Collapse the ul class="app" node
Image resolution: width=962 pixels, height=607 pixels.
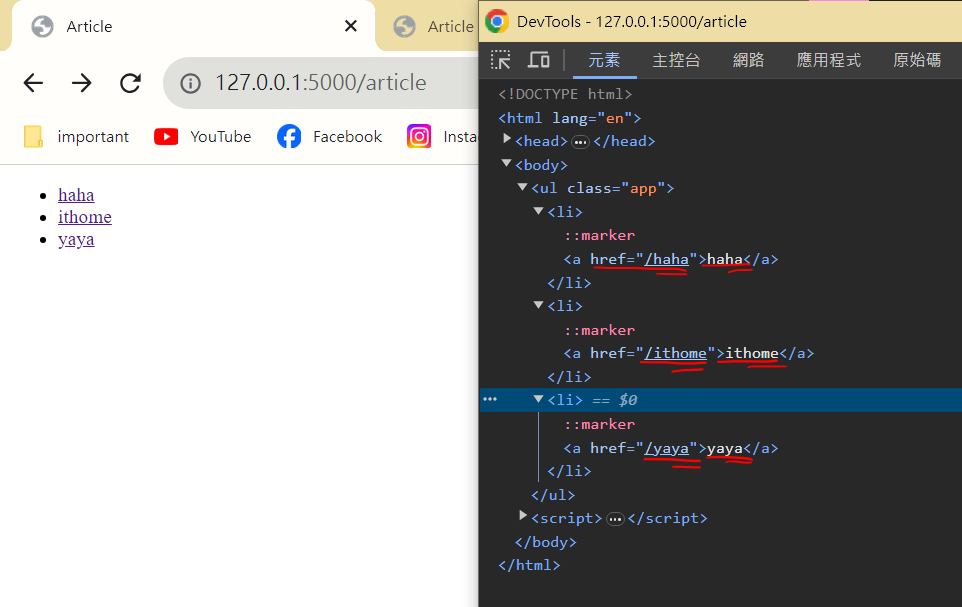point(523,187)
